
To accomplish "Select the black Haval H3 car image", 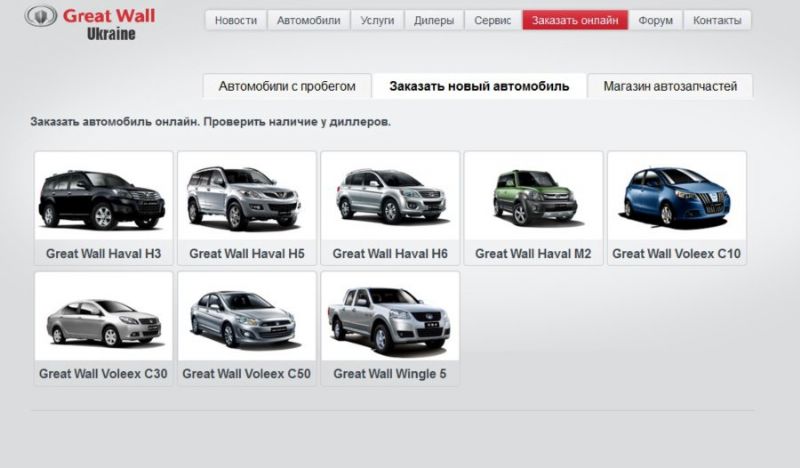I will coord(103,197).
